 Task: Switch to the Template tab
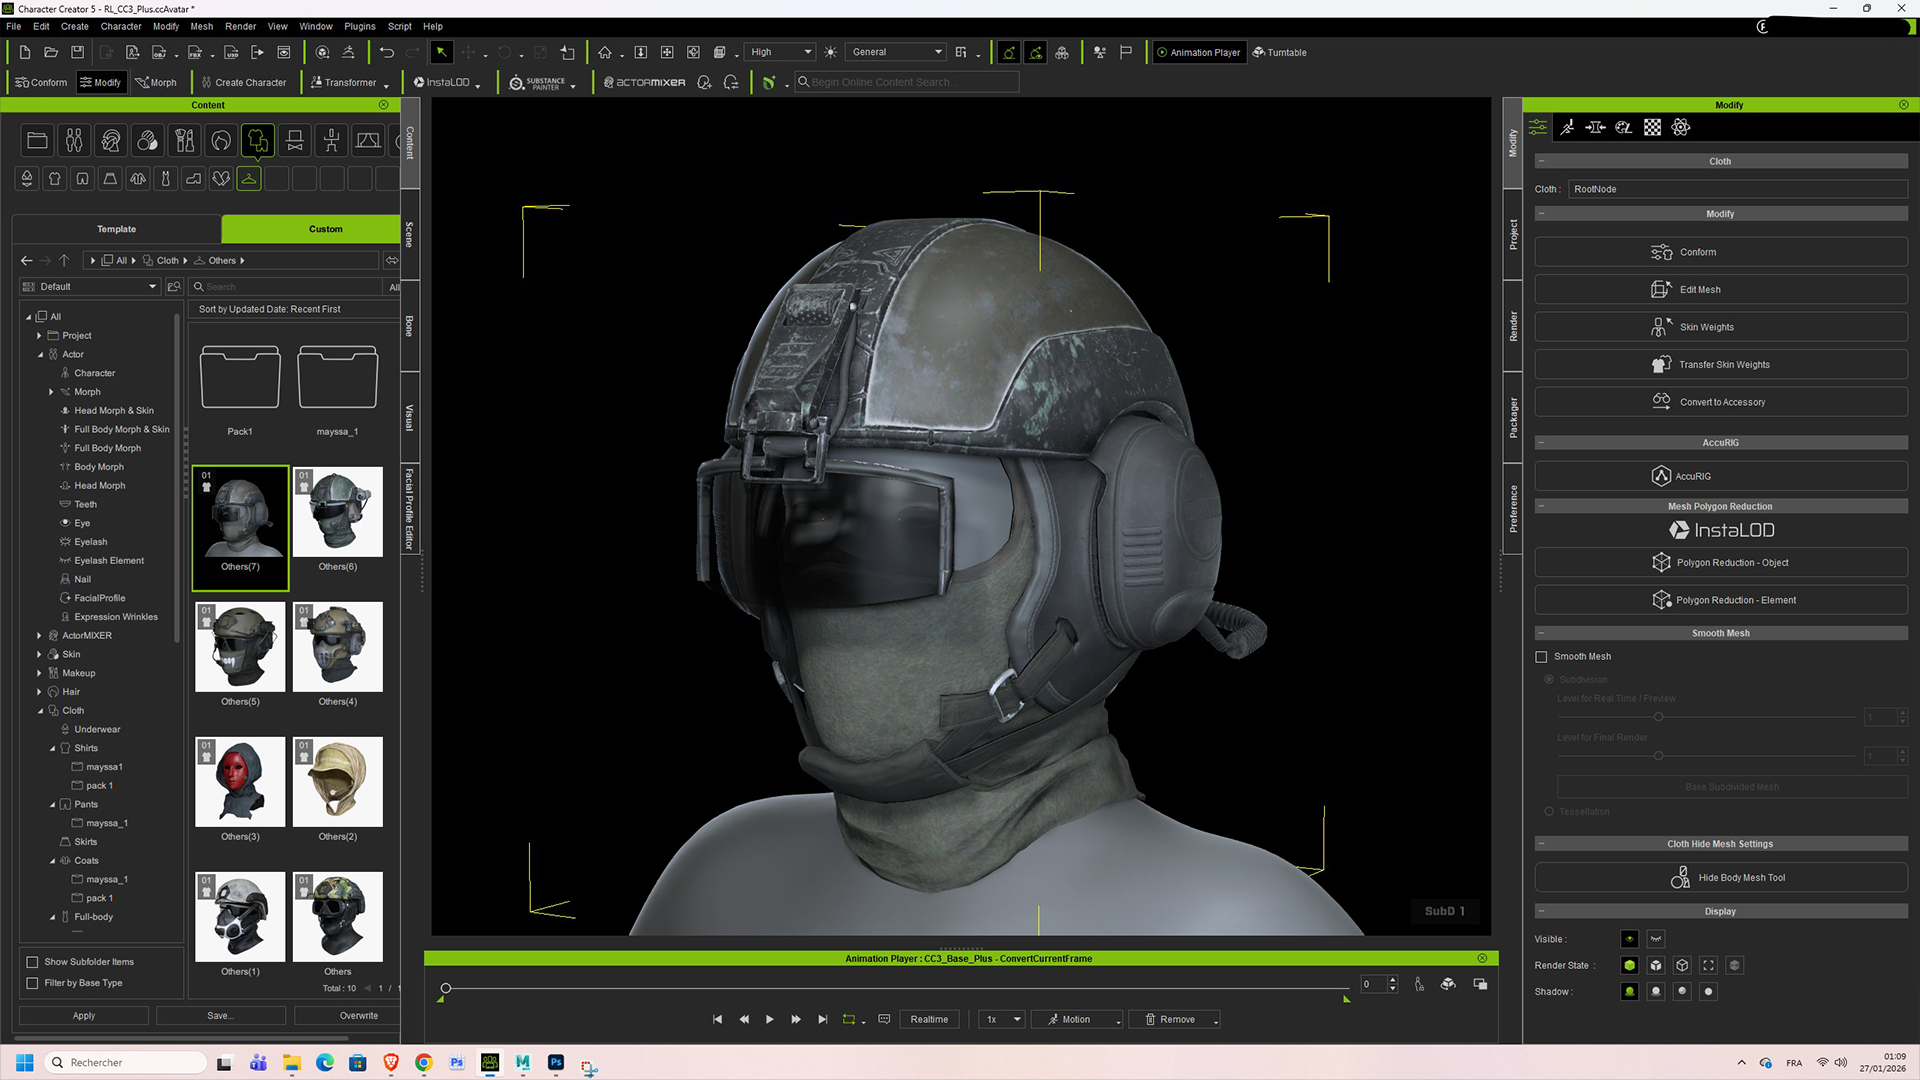116,229
